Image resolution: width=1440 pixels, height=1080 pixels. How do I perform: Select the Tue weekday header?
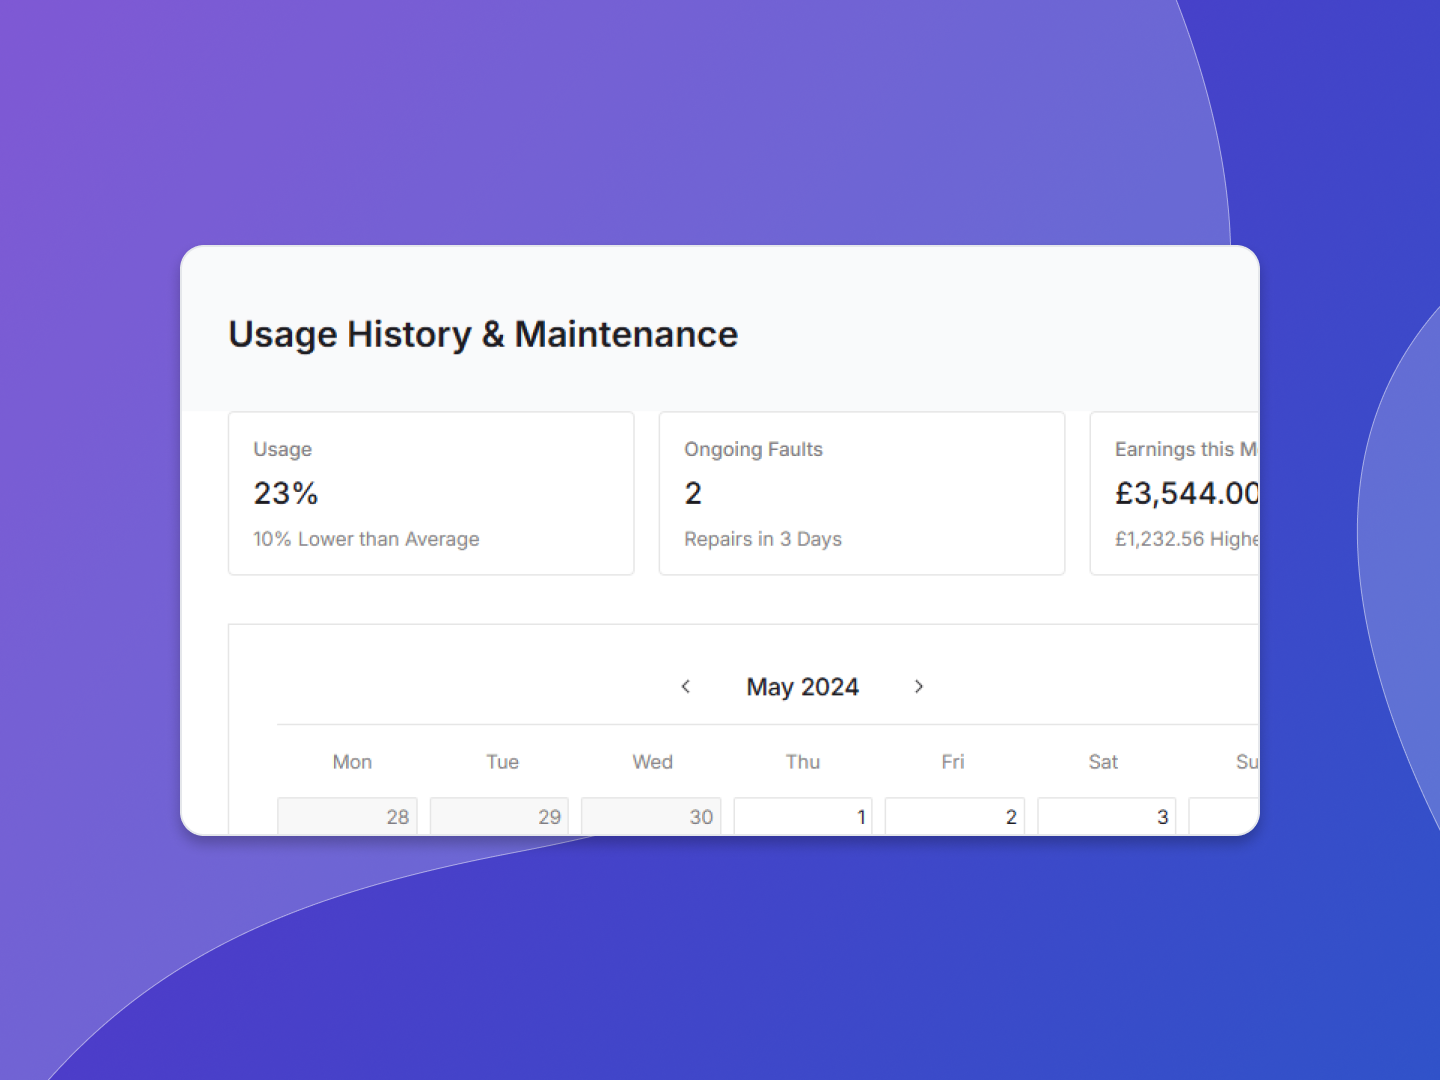click(x=502, y=762)
